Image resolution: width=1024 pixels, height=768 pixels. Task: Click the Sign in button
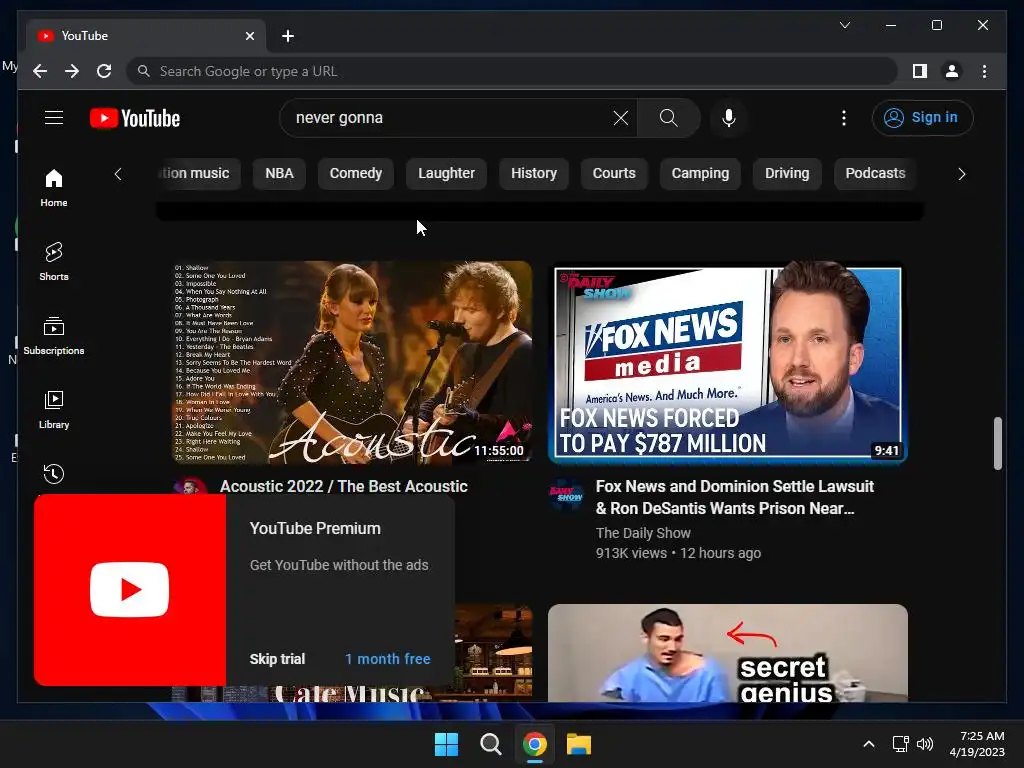click(x=922, y=118)
